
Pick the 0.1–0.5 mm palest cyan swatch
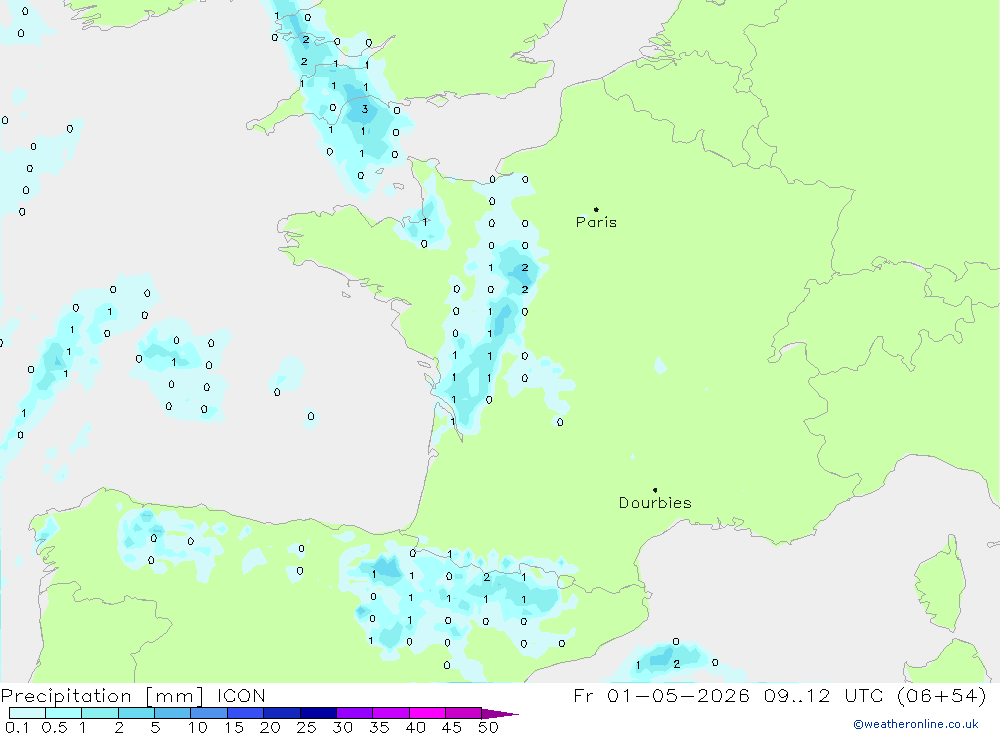tap(27, 713)
